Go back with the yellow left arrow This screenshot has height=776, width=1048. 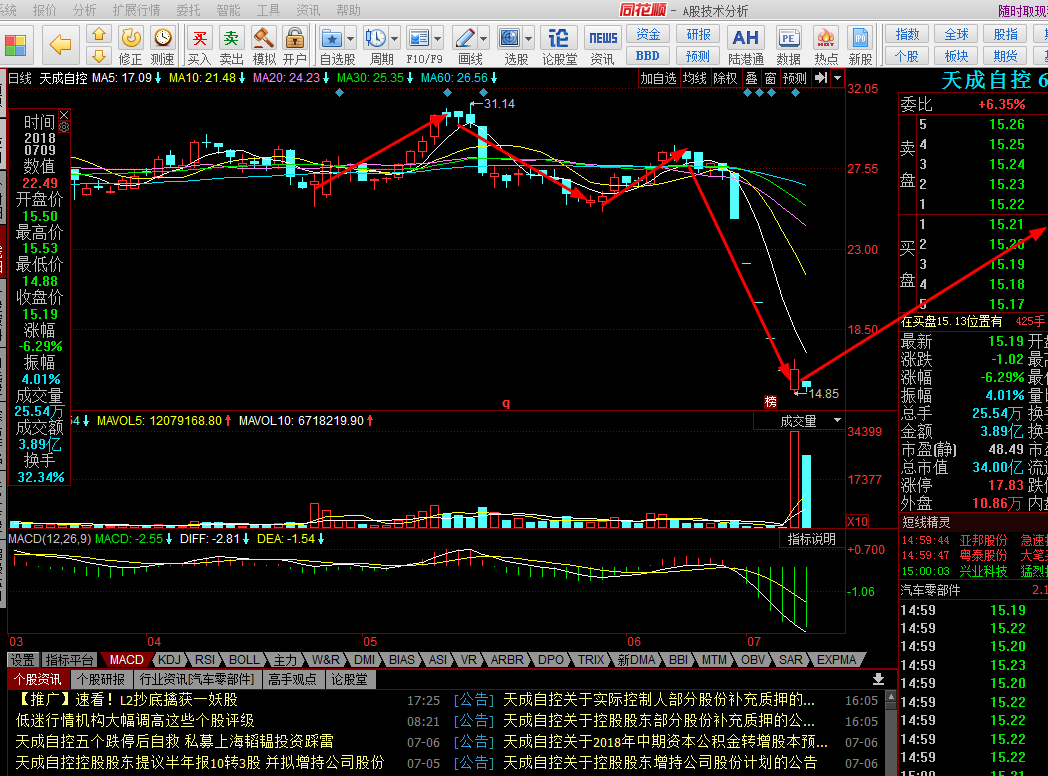point(60,45)
